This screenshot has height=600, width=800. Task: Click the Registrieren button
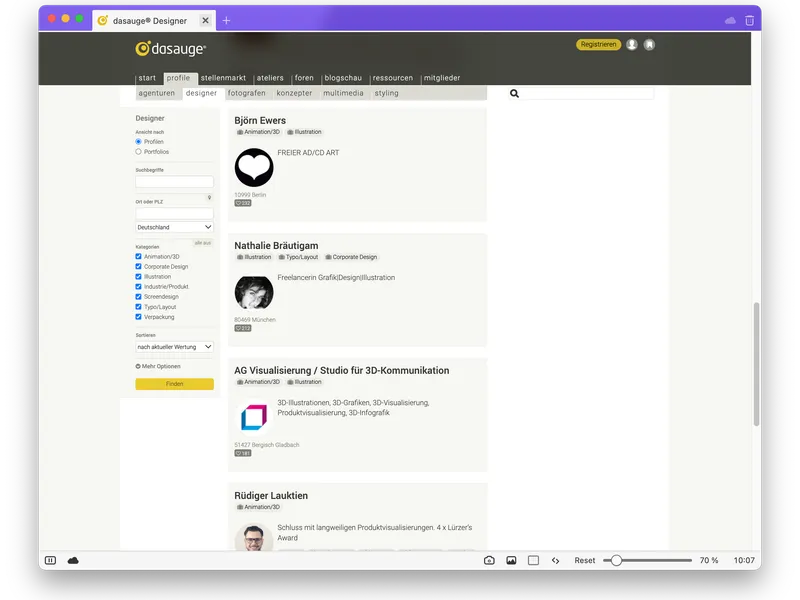coord(598,45)
